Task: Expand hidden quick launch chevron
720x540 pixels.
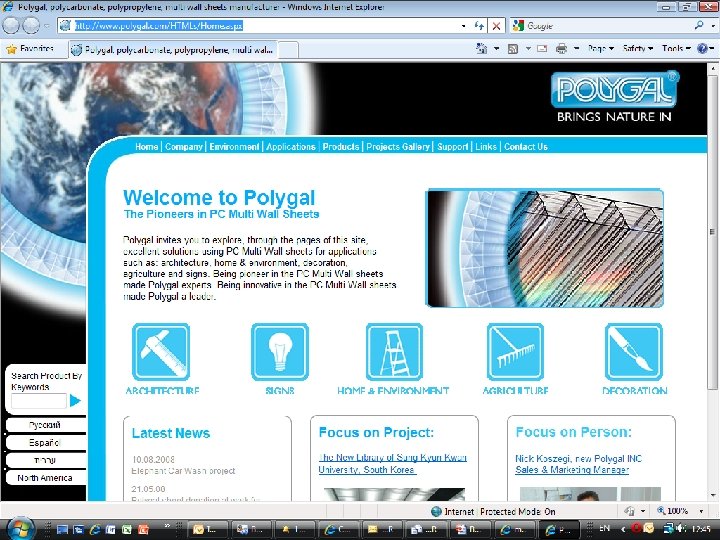Action: [167, 526]
